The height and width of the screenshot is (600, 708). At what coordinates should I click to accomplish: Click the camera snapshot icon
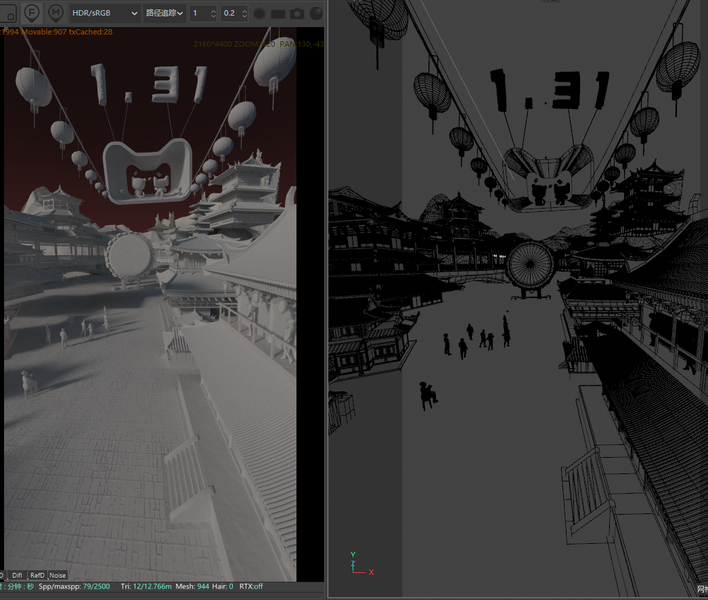[x=297, y=14]
